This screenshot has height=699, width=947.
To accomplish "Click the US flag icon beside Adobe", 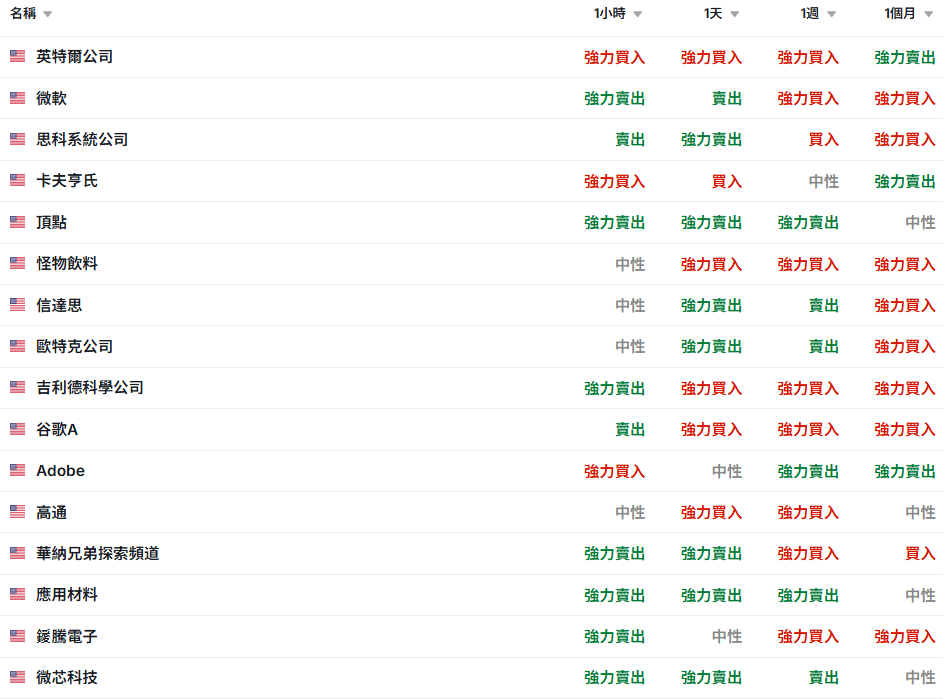I will click(x=18, y=470).
